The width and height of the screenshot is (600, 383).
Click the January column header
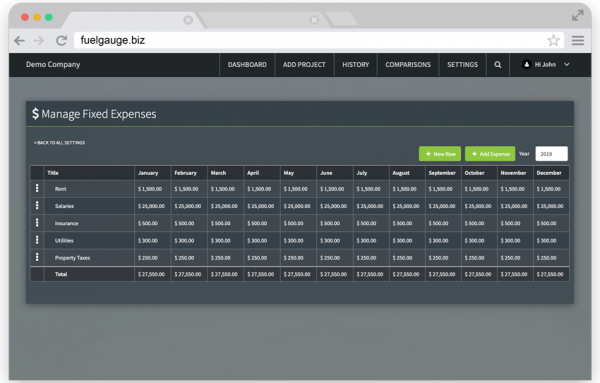[153, 173]
